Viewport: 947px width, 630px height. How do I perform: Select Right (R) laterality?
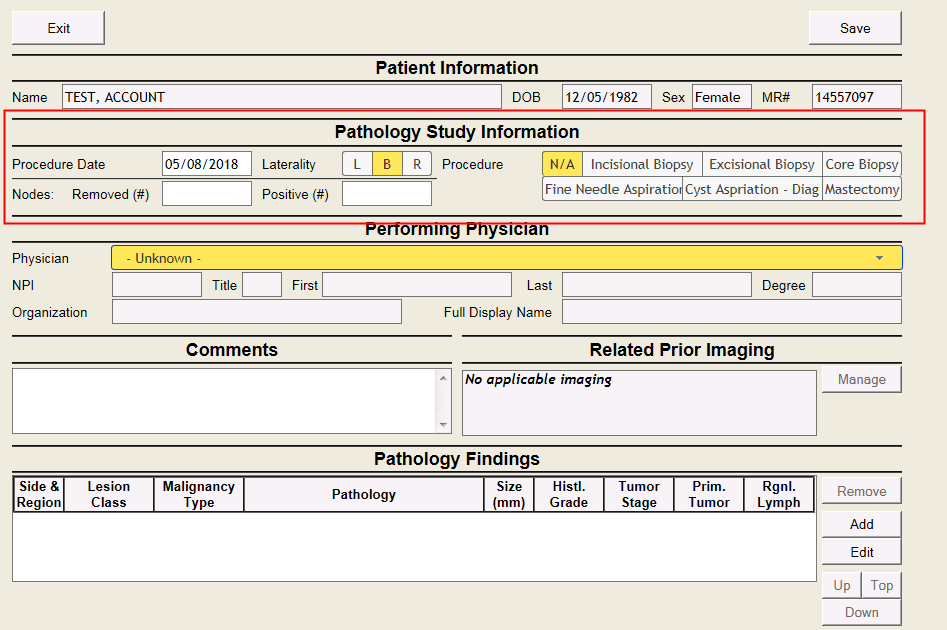click(x=417, y=164)
